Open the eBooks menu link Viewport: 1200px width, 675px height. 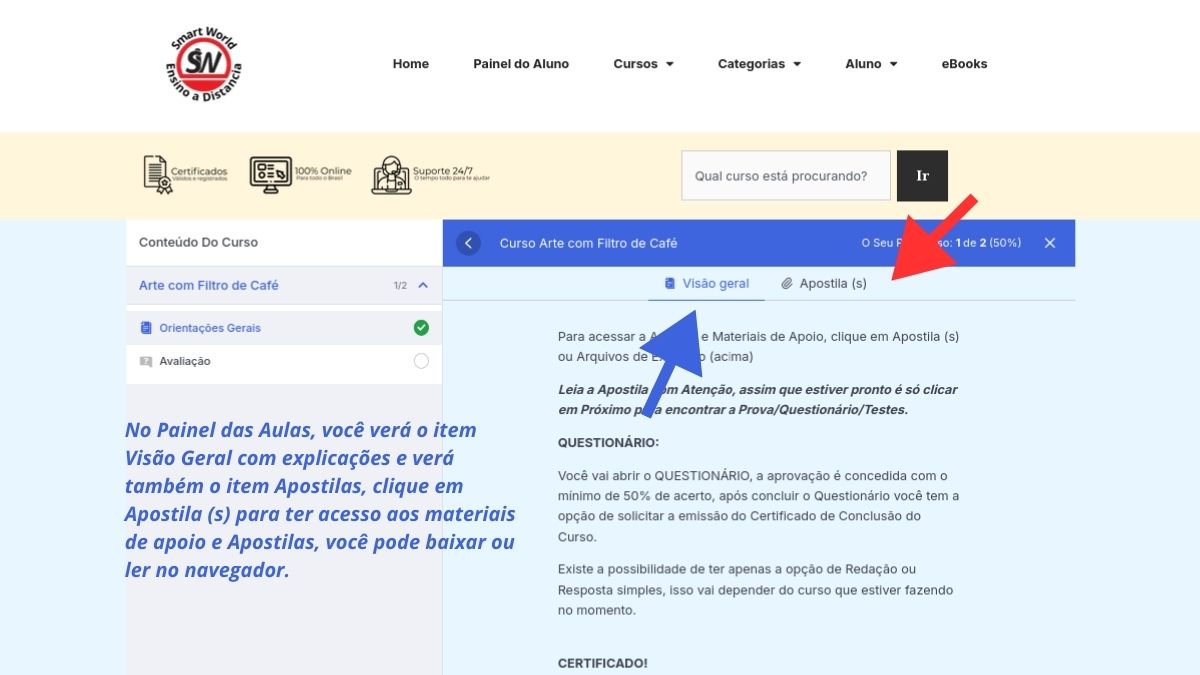tap(964, 64)
